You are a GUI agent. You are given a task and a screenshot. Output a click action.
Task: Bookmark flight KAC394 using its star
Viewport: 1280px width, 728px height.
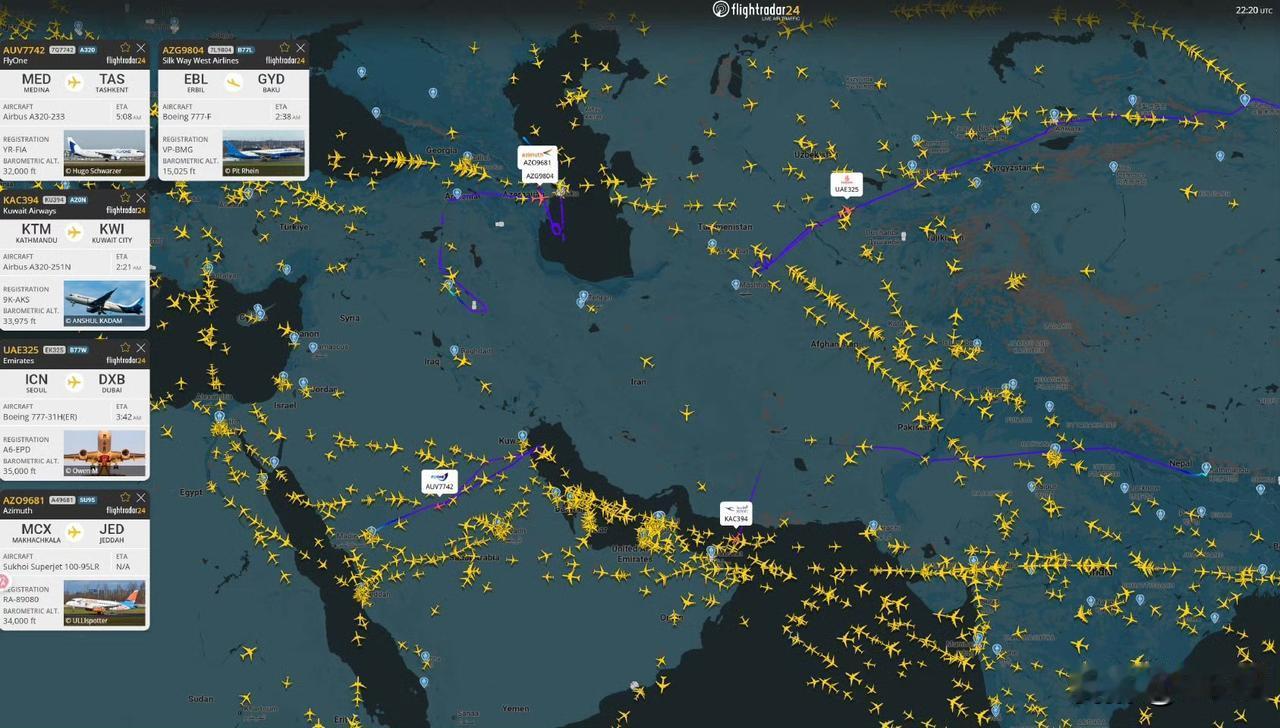tap(125, 198)
